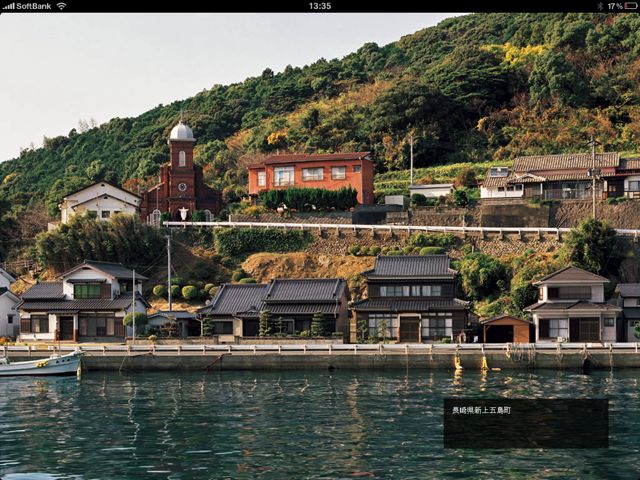Tap the Wi-Fi icon in status bar
This screenshot has width=640, height=480.
tap(61, 6)
